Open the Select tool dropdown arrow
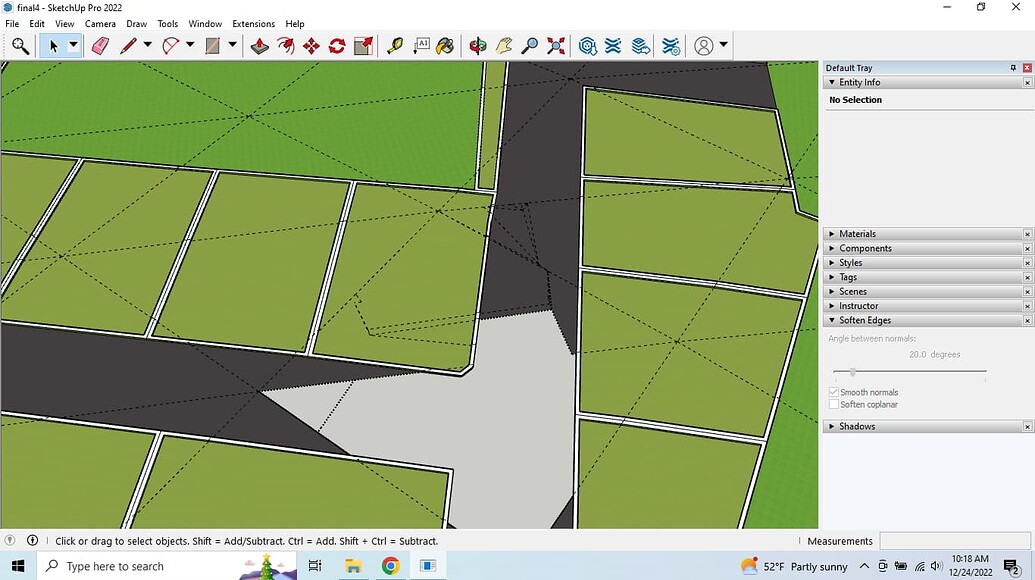 pos(73,45)
